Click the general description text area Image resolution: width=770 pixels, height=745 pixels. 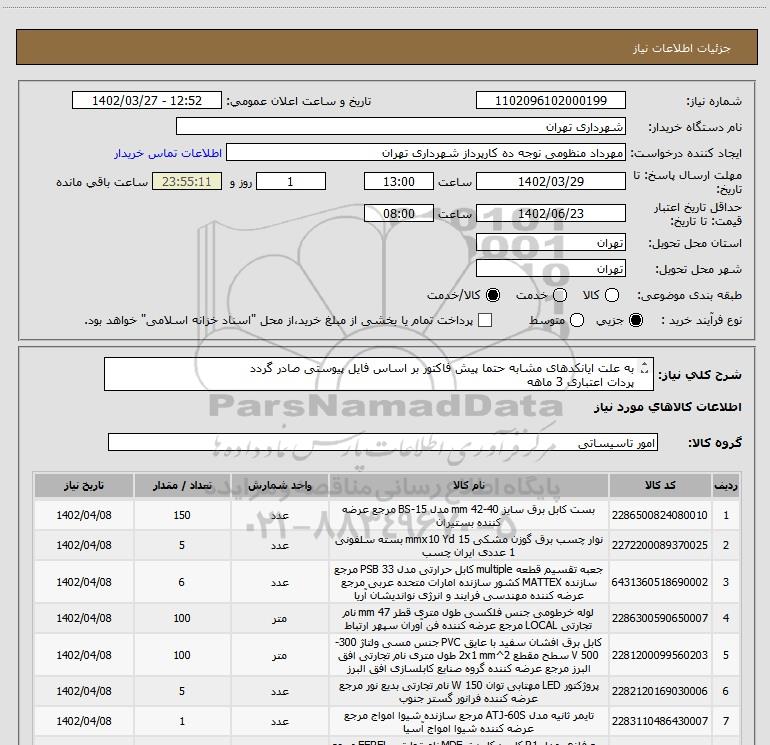379,375
